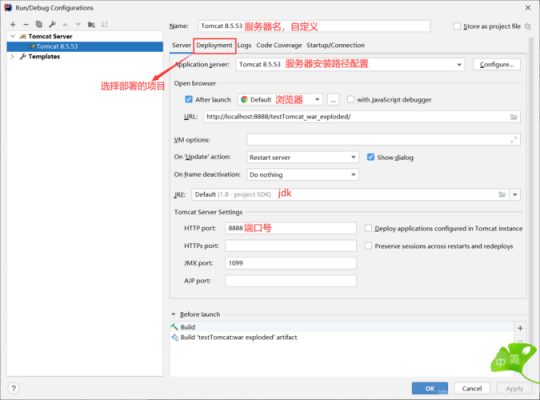Screen dimensions: 540x400
Task: Move configuration down arrow icon
Action: (78, 24)
